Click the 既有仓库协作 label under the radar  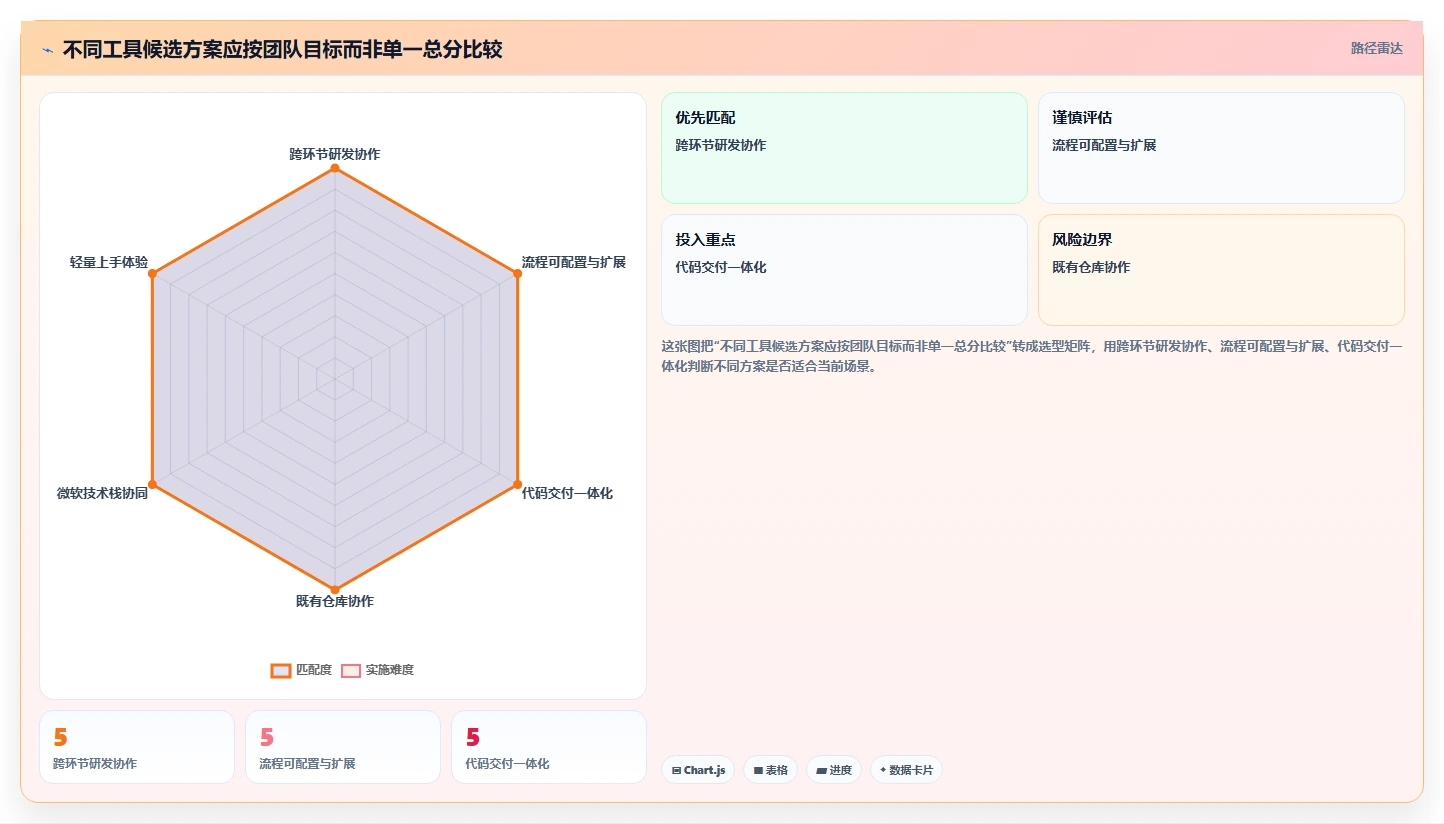point(334,601)
